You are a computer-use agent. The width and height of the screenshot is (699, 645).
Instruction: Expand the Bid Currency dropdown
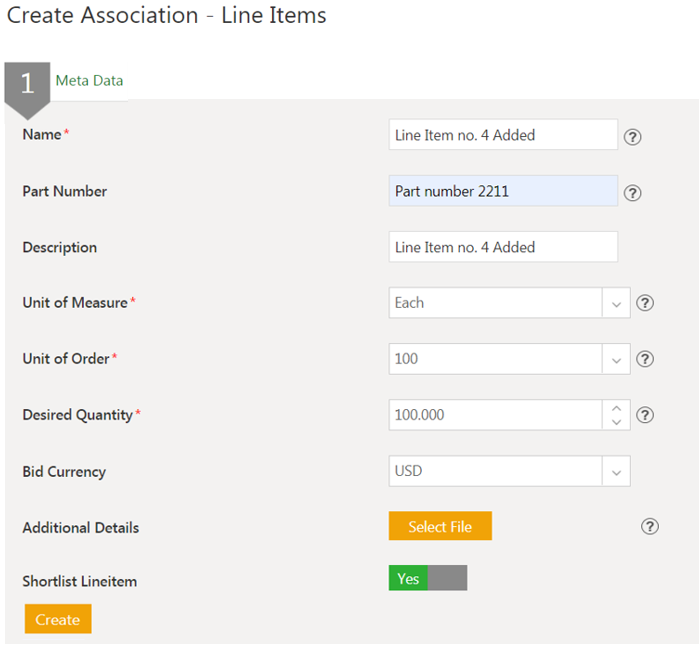tap(616, 471)
